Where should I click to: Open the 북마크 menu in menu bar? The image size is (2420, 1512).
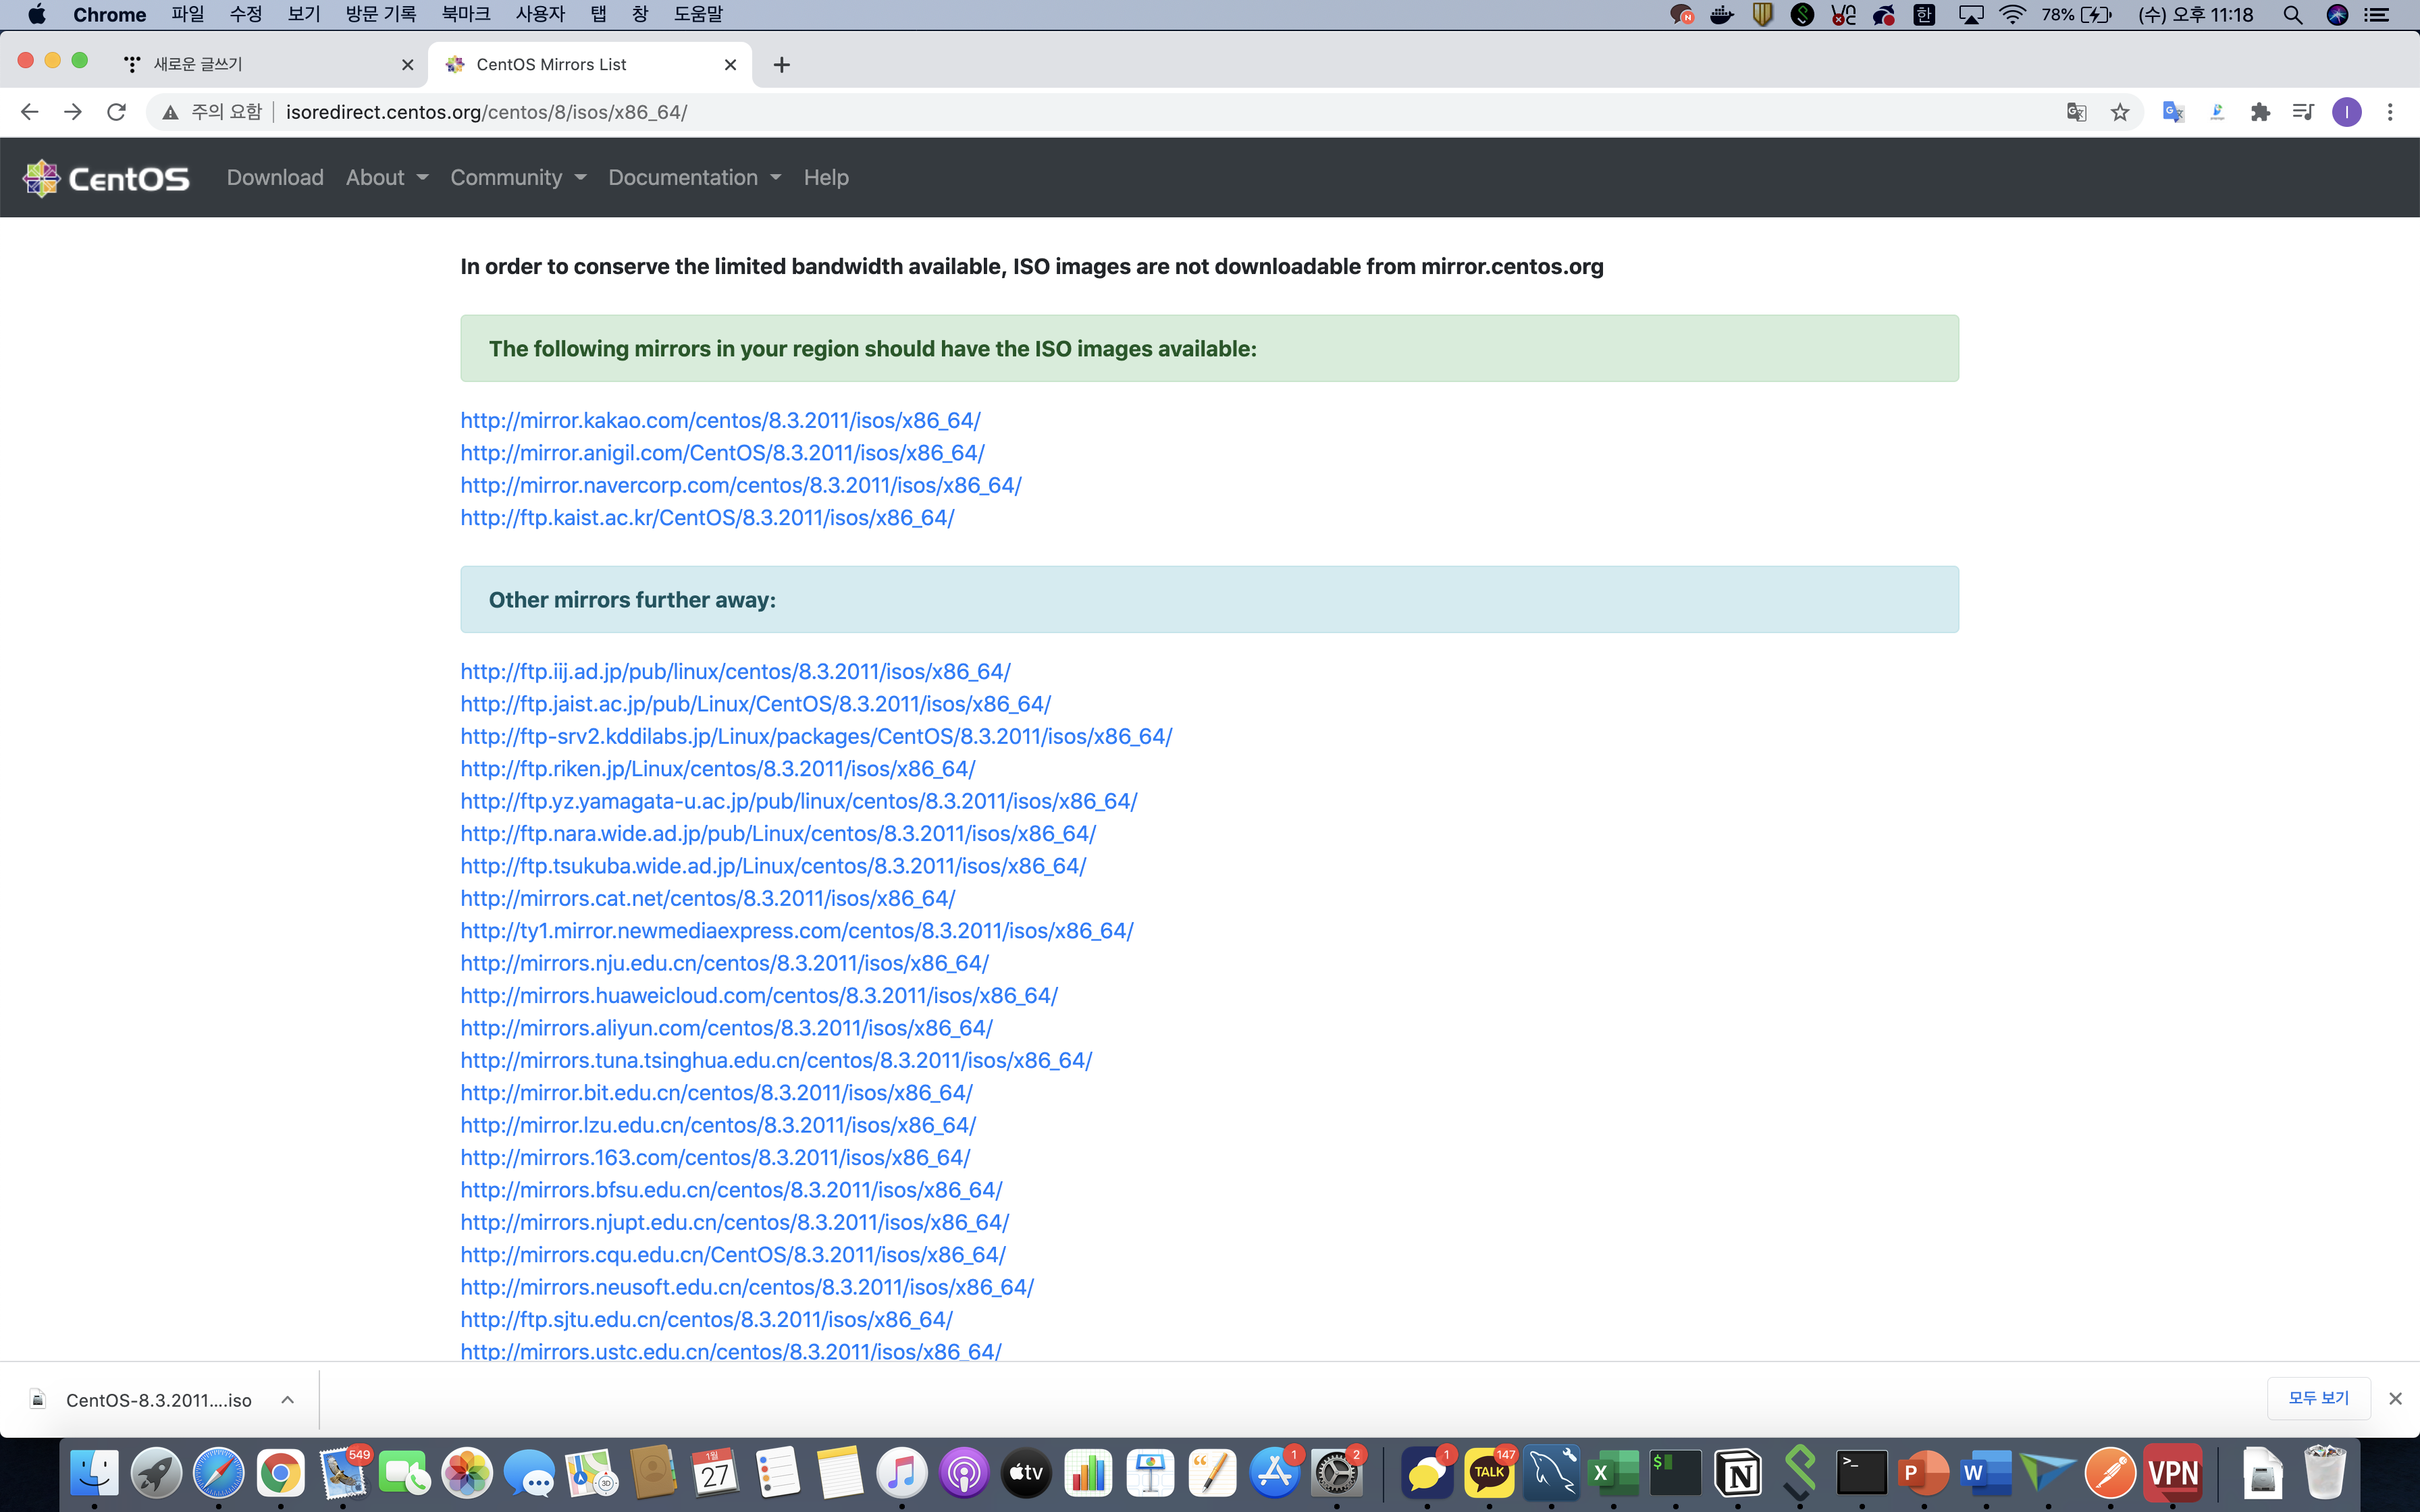point(465,14)
